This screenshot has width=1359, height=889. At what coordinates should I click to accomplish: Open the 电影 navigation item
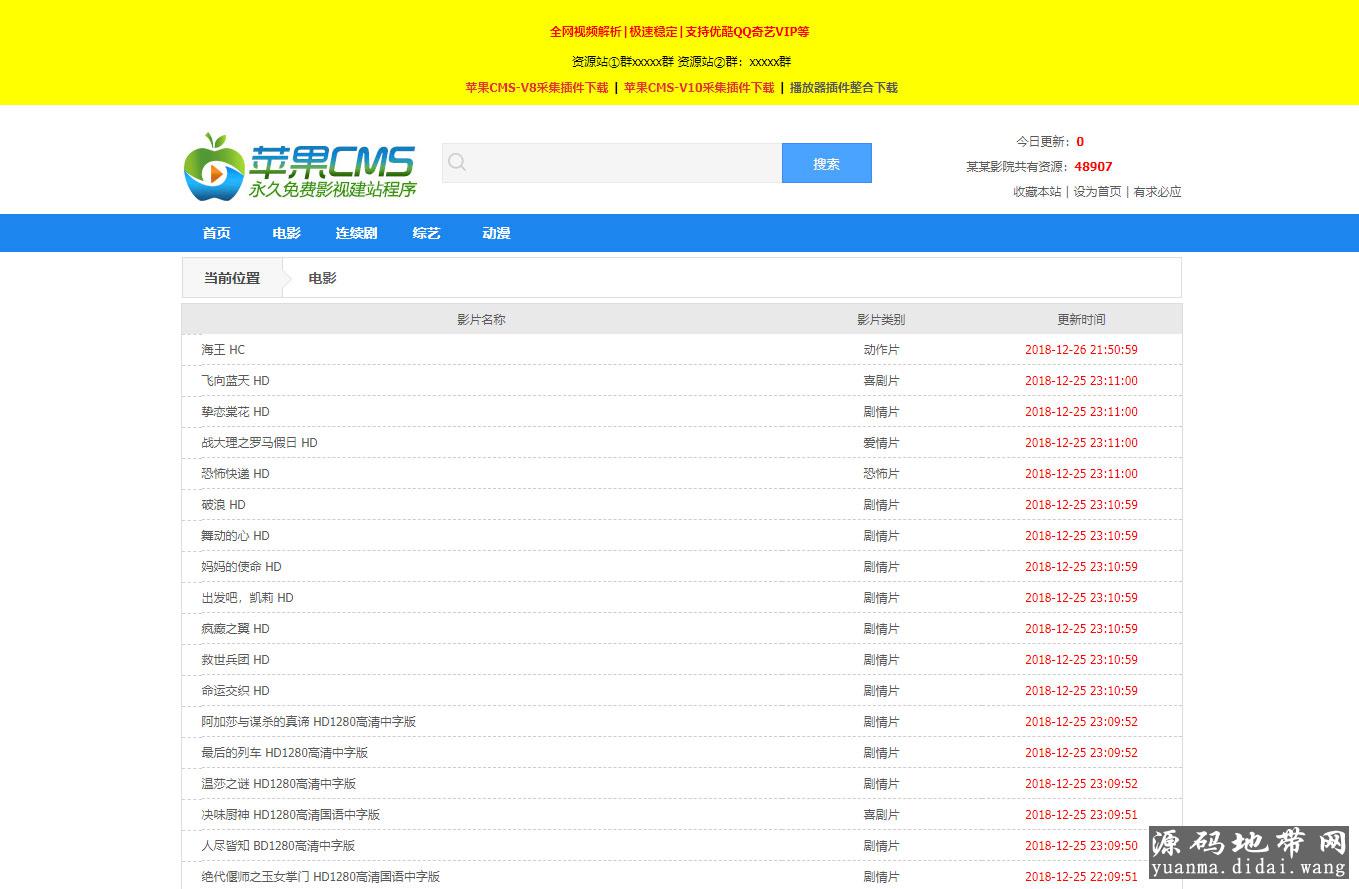click(286, 233)
